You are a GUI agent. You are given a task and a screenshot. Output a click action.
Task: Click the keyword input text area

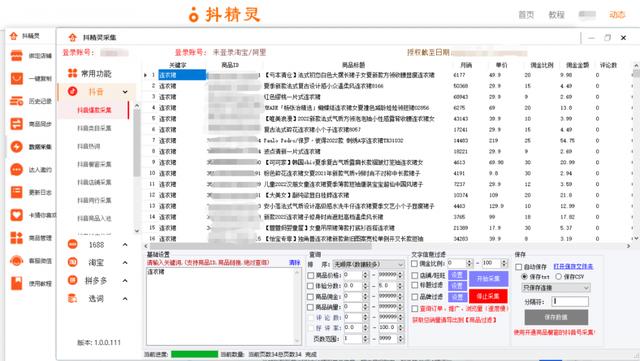pos(223,306)
